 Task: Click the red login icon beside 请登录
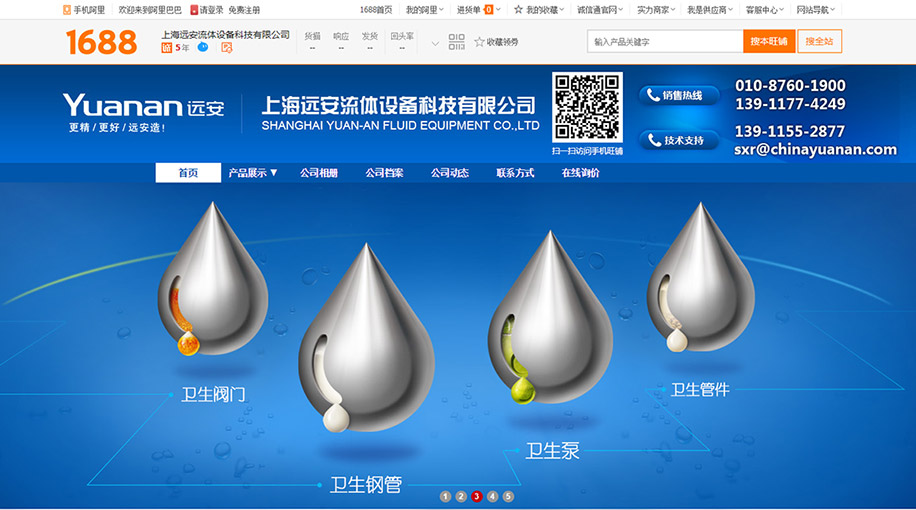coord(194,10)
